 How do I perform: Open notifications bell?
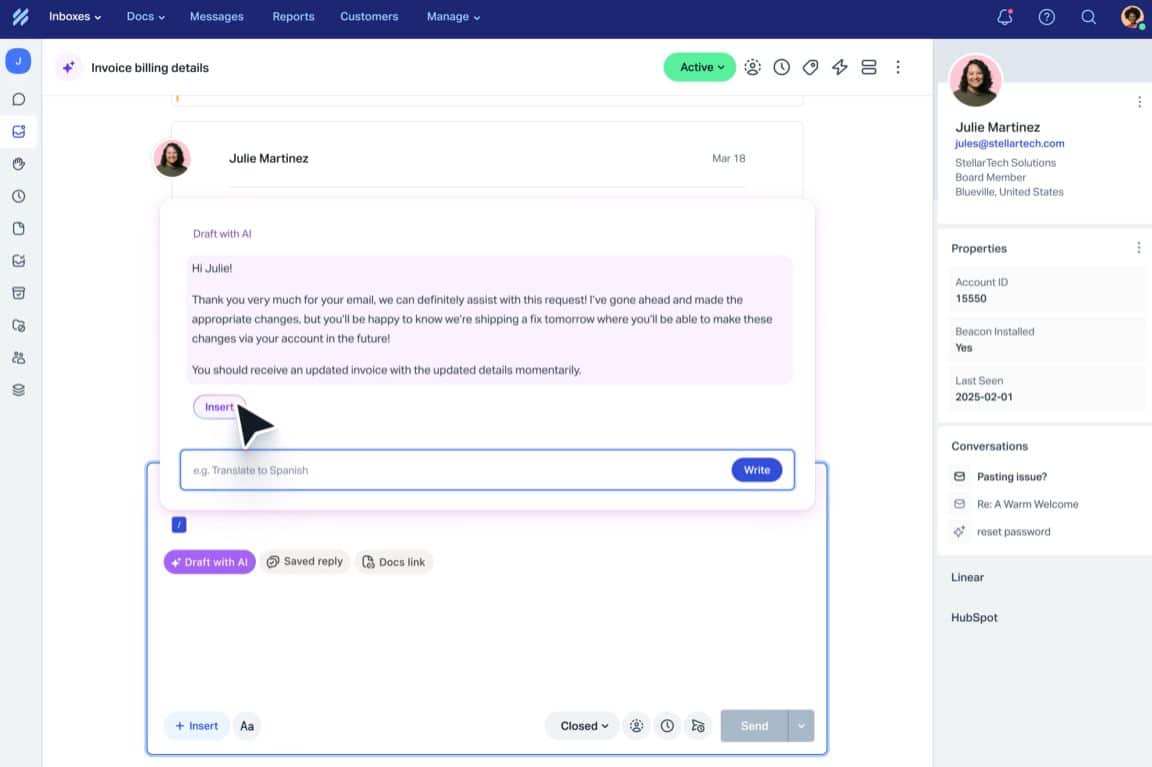tap(1004, 16)
